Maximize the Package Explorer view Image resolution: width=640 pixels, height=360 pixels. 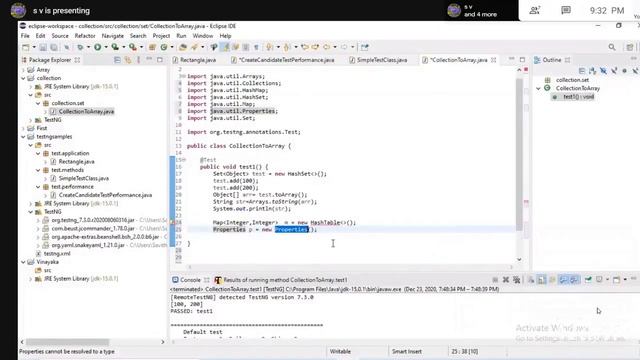160,60
